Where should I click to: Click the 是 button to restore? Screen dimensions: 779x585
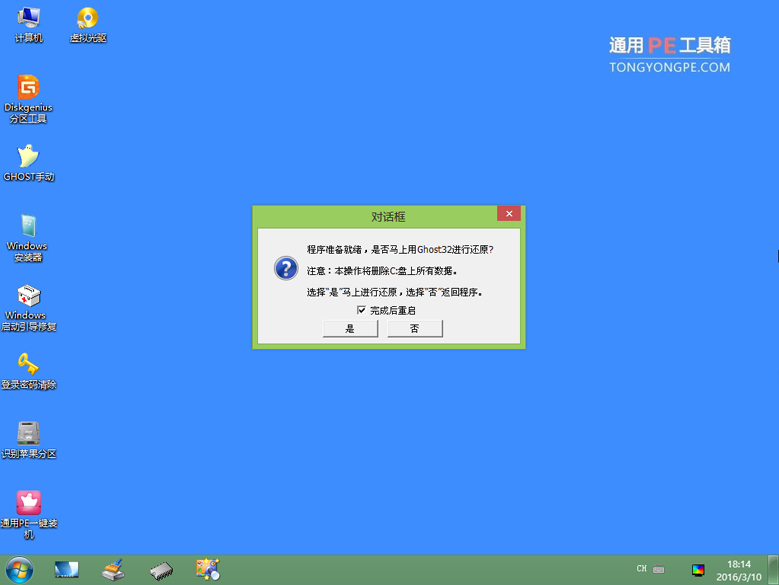pyautogui.click(x=350, y=329)
